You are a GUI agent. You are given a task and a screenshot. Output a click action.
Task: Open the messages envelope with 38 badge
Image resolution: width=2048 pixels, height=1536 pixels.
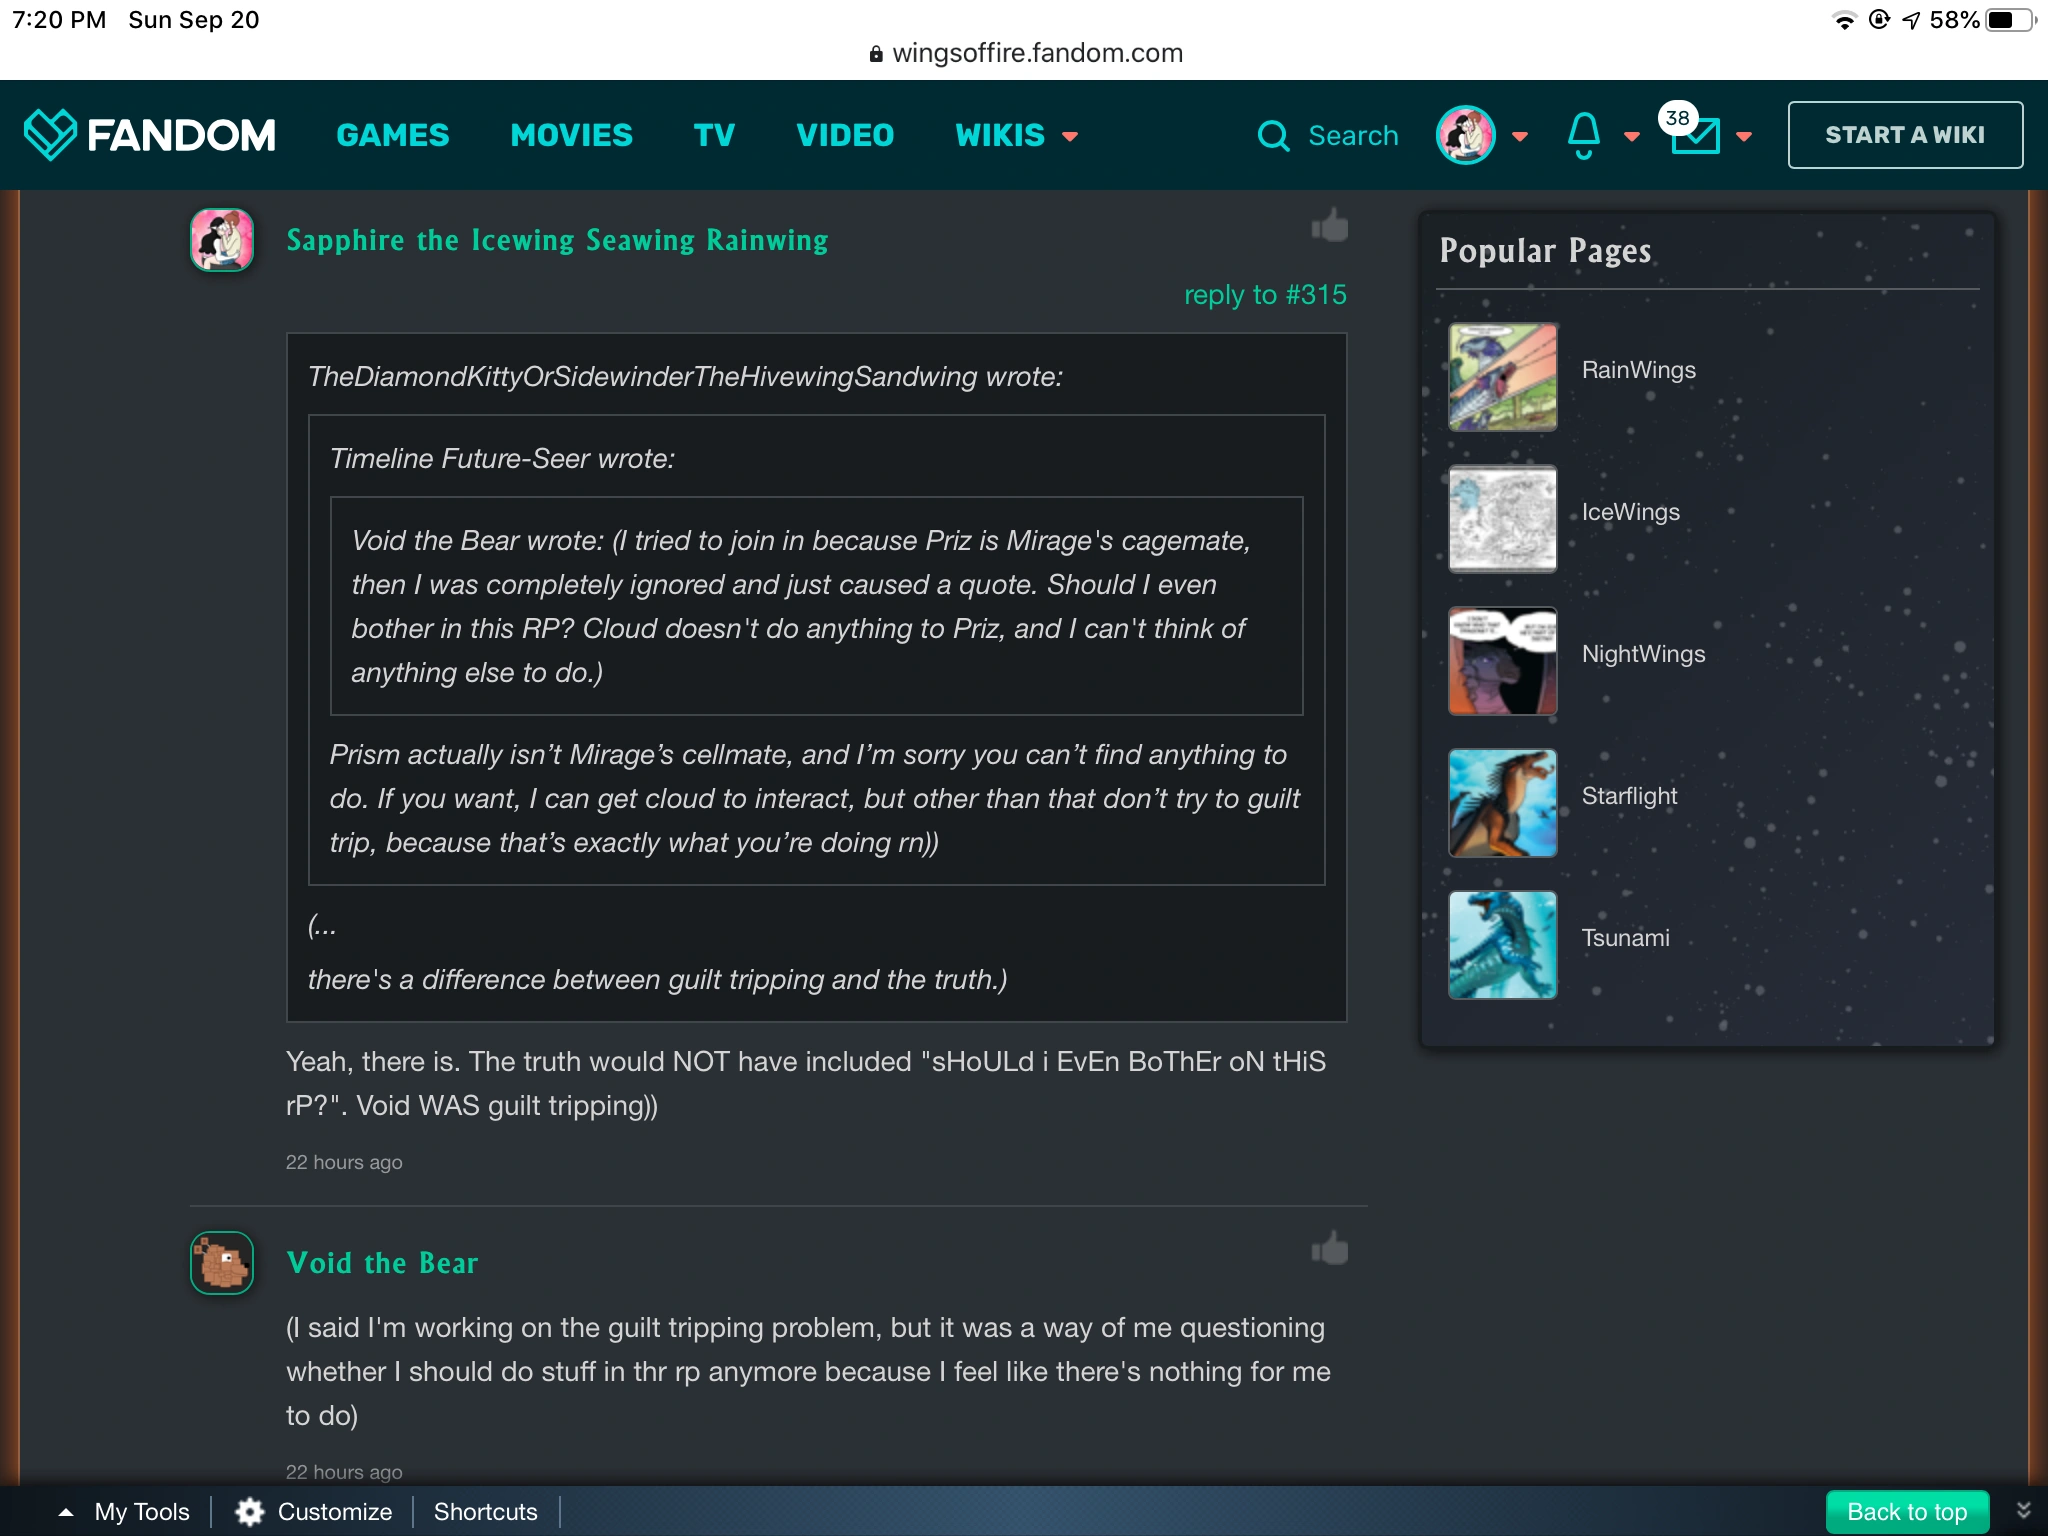[1695, 135]
